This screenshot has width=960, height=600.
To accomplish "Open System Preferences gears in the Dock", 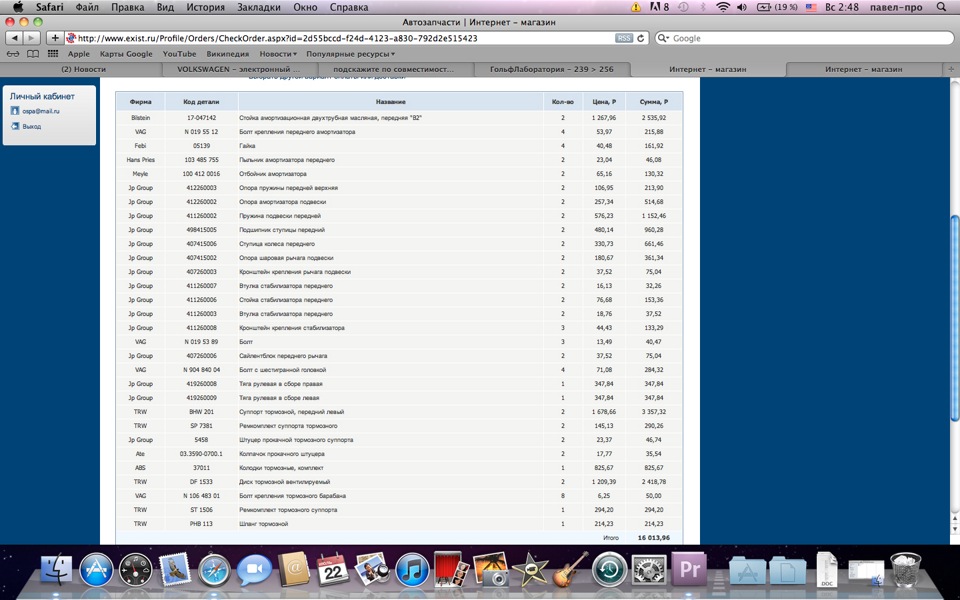I will pyautogui.click(x=649, y=570).
